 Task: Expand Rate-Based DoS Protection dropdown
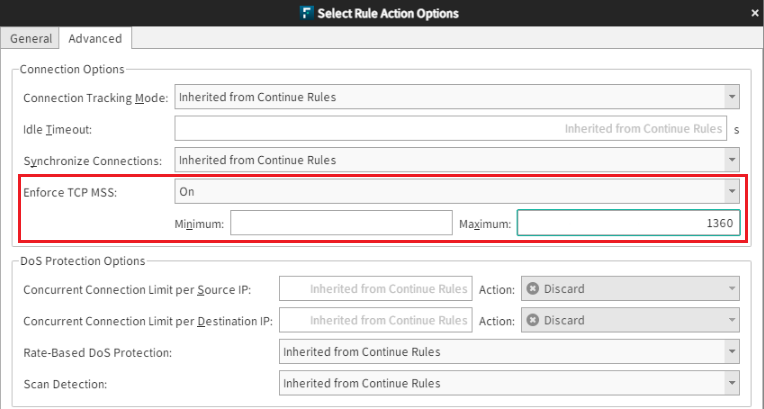pos(508,352)
